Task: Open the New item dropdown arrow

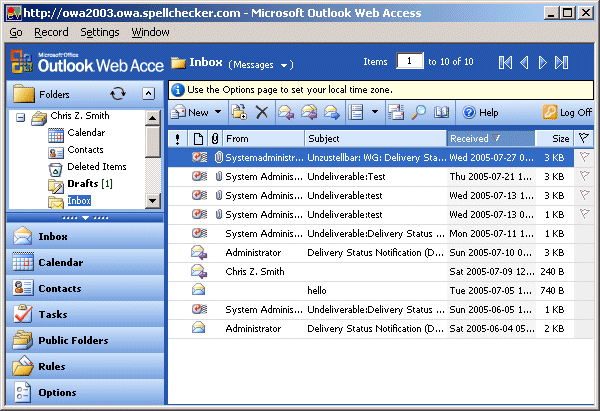Action: point(217,113)
